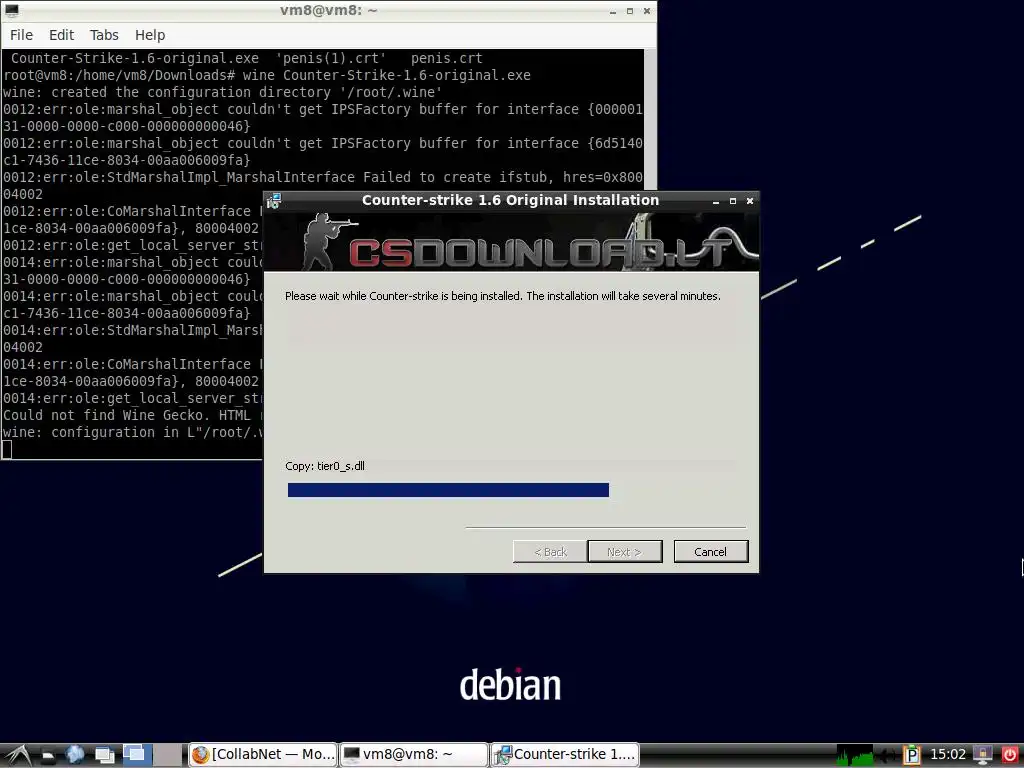The image size is (1024, 768).
Task: Open the LXDE start menu icon
Action: (17, 754)
